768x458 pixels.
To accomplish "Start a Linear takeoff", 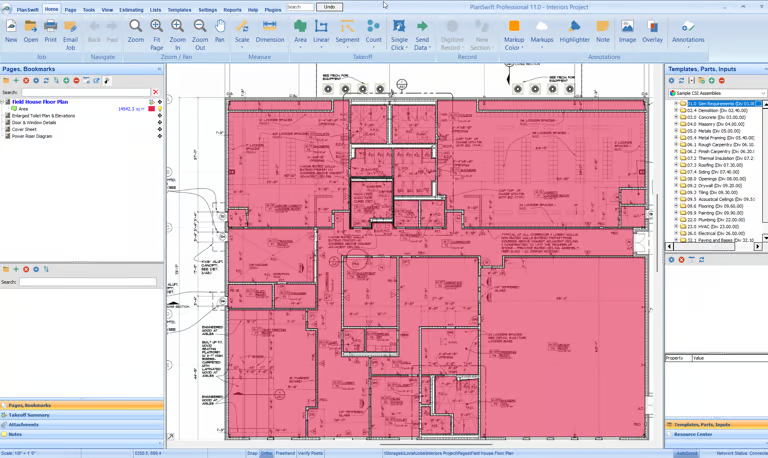I will (321, 32).
